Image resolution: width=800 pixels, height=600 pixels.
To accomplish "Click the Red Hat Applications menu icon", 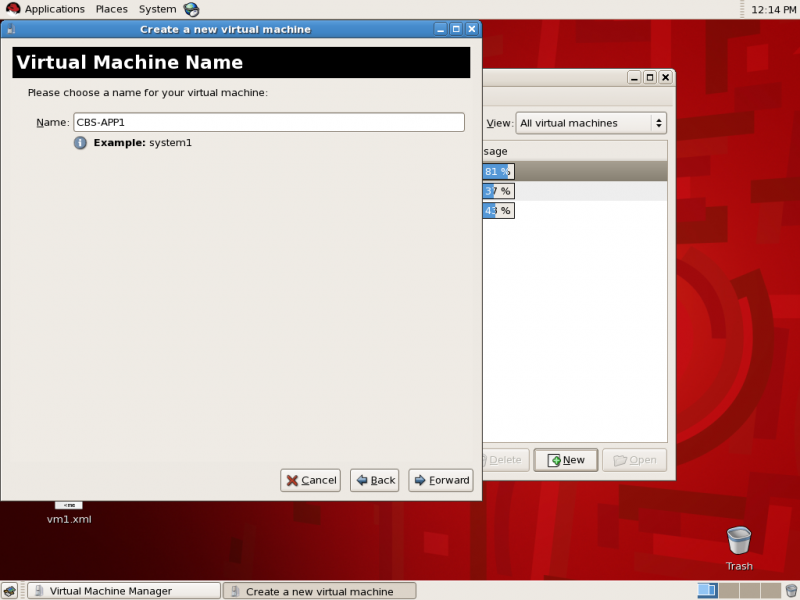I will point(13,9).
